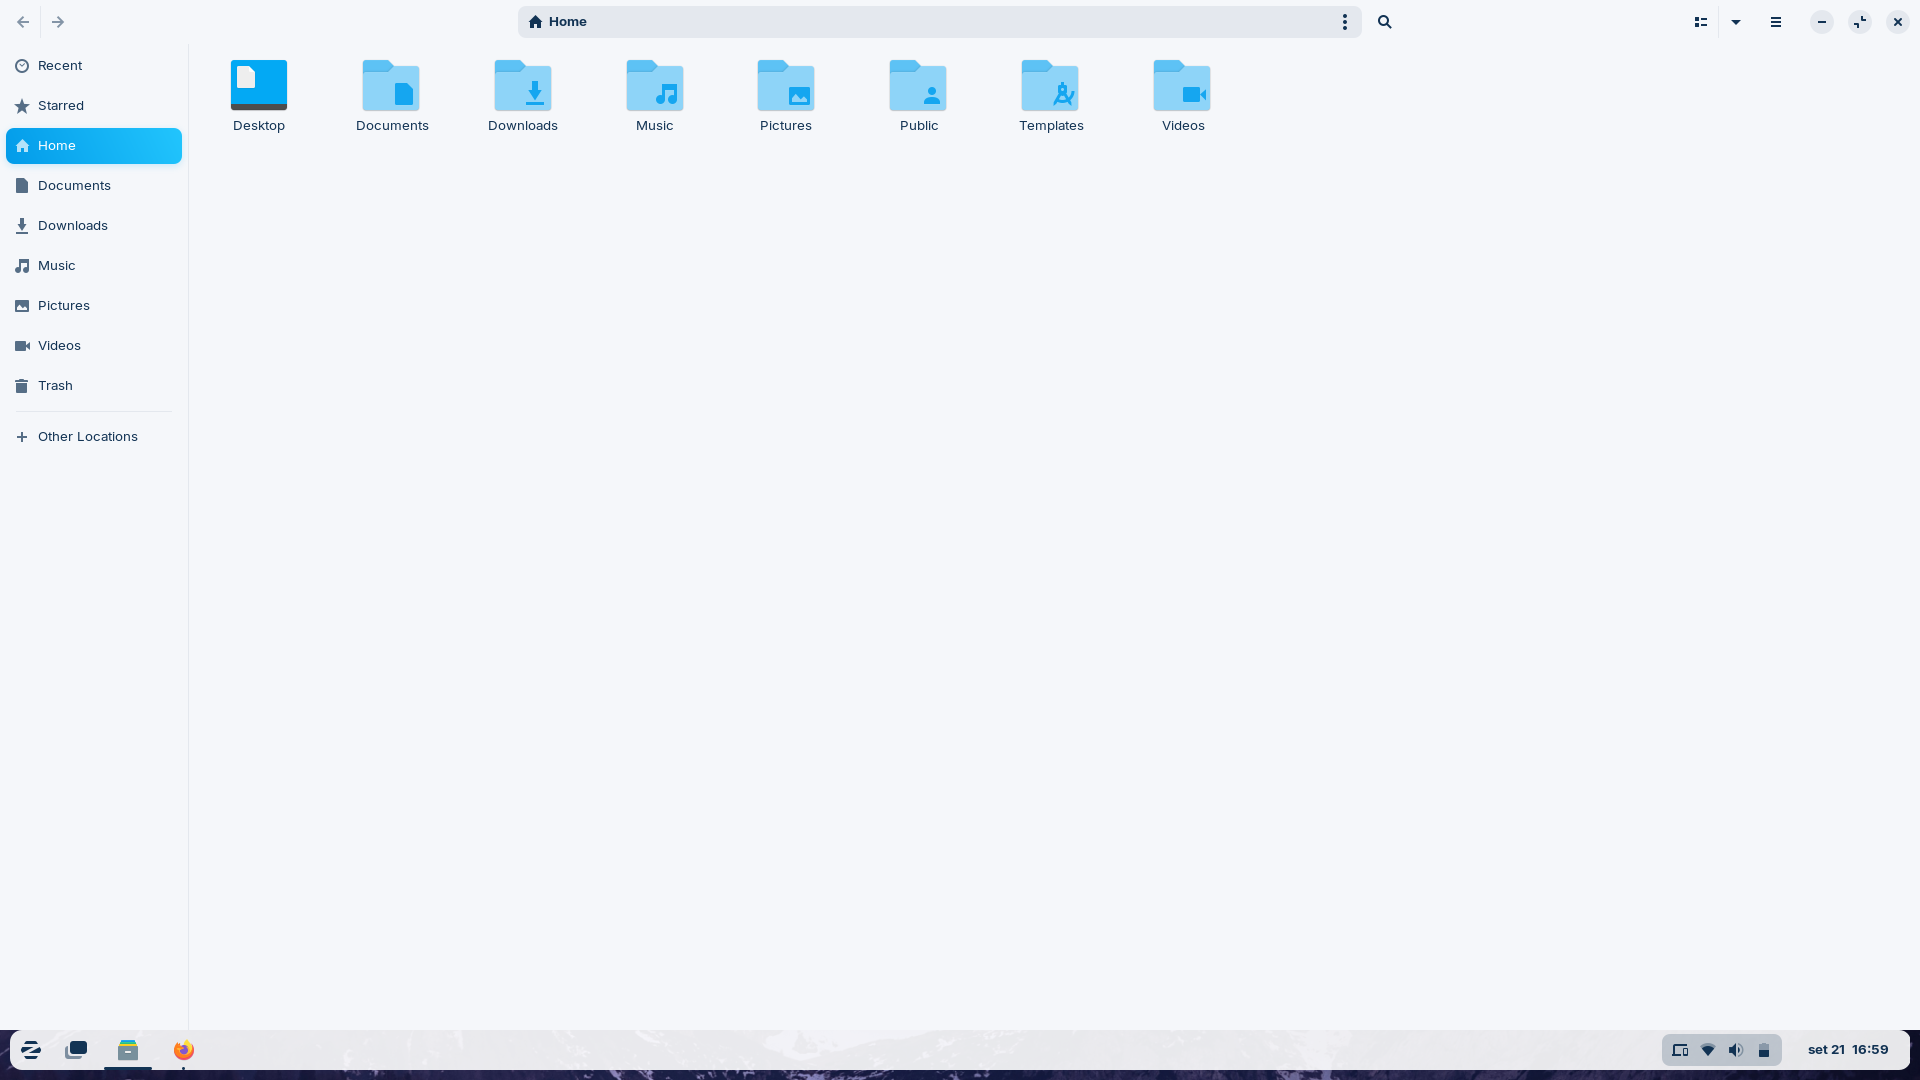Open Trash from the sidebar
Viewport: 1920px width, 1080px height.
coord(55,386)
